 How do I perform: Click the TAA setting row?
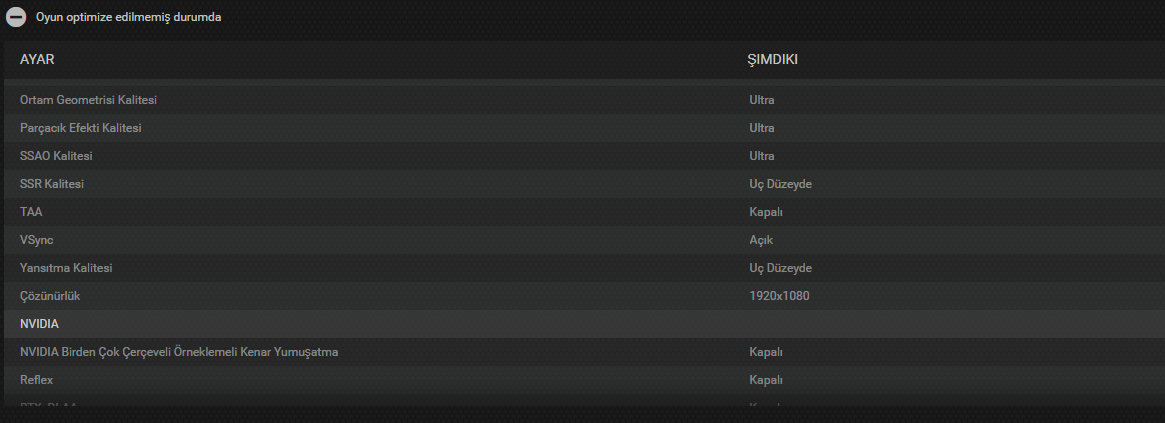[31, 212]
